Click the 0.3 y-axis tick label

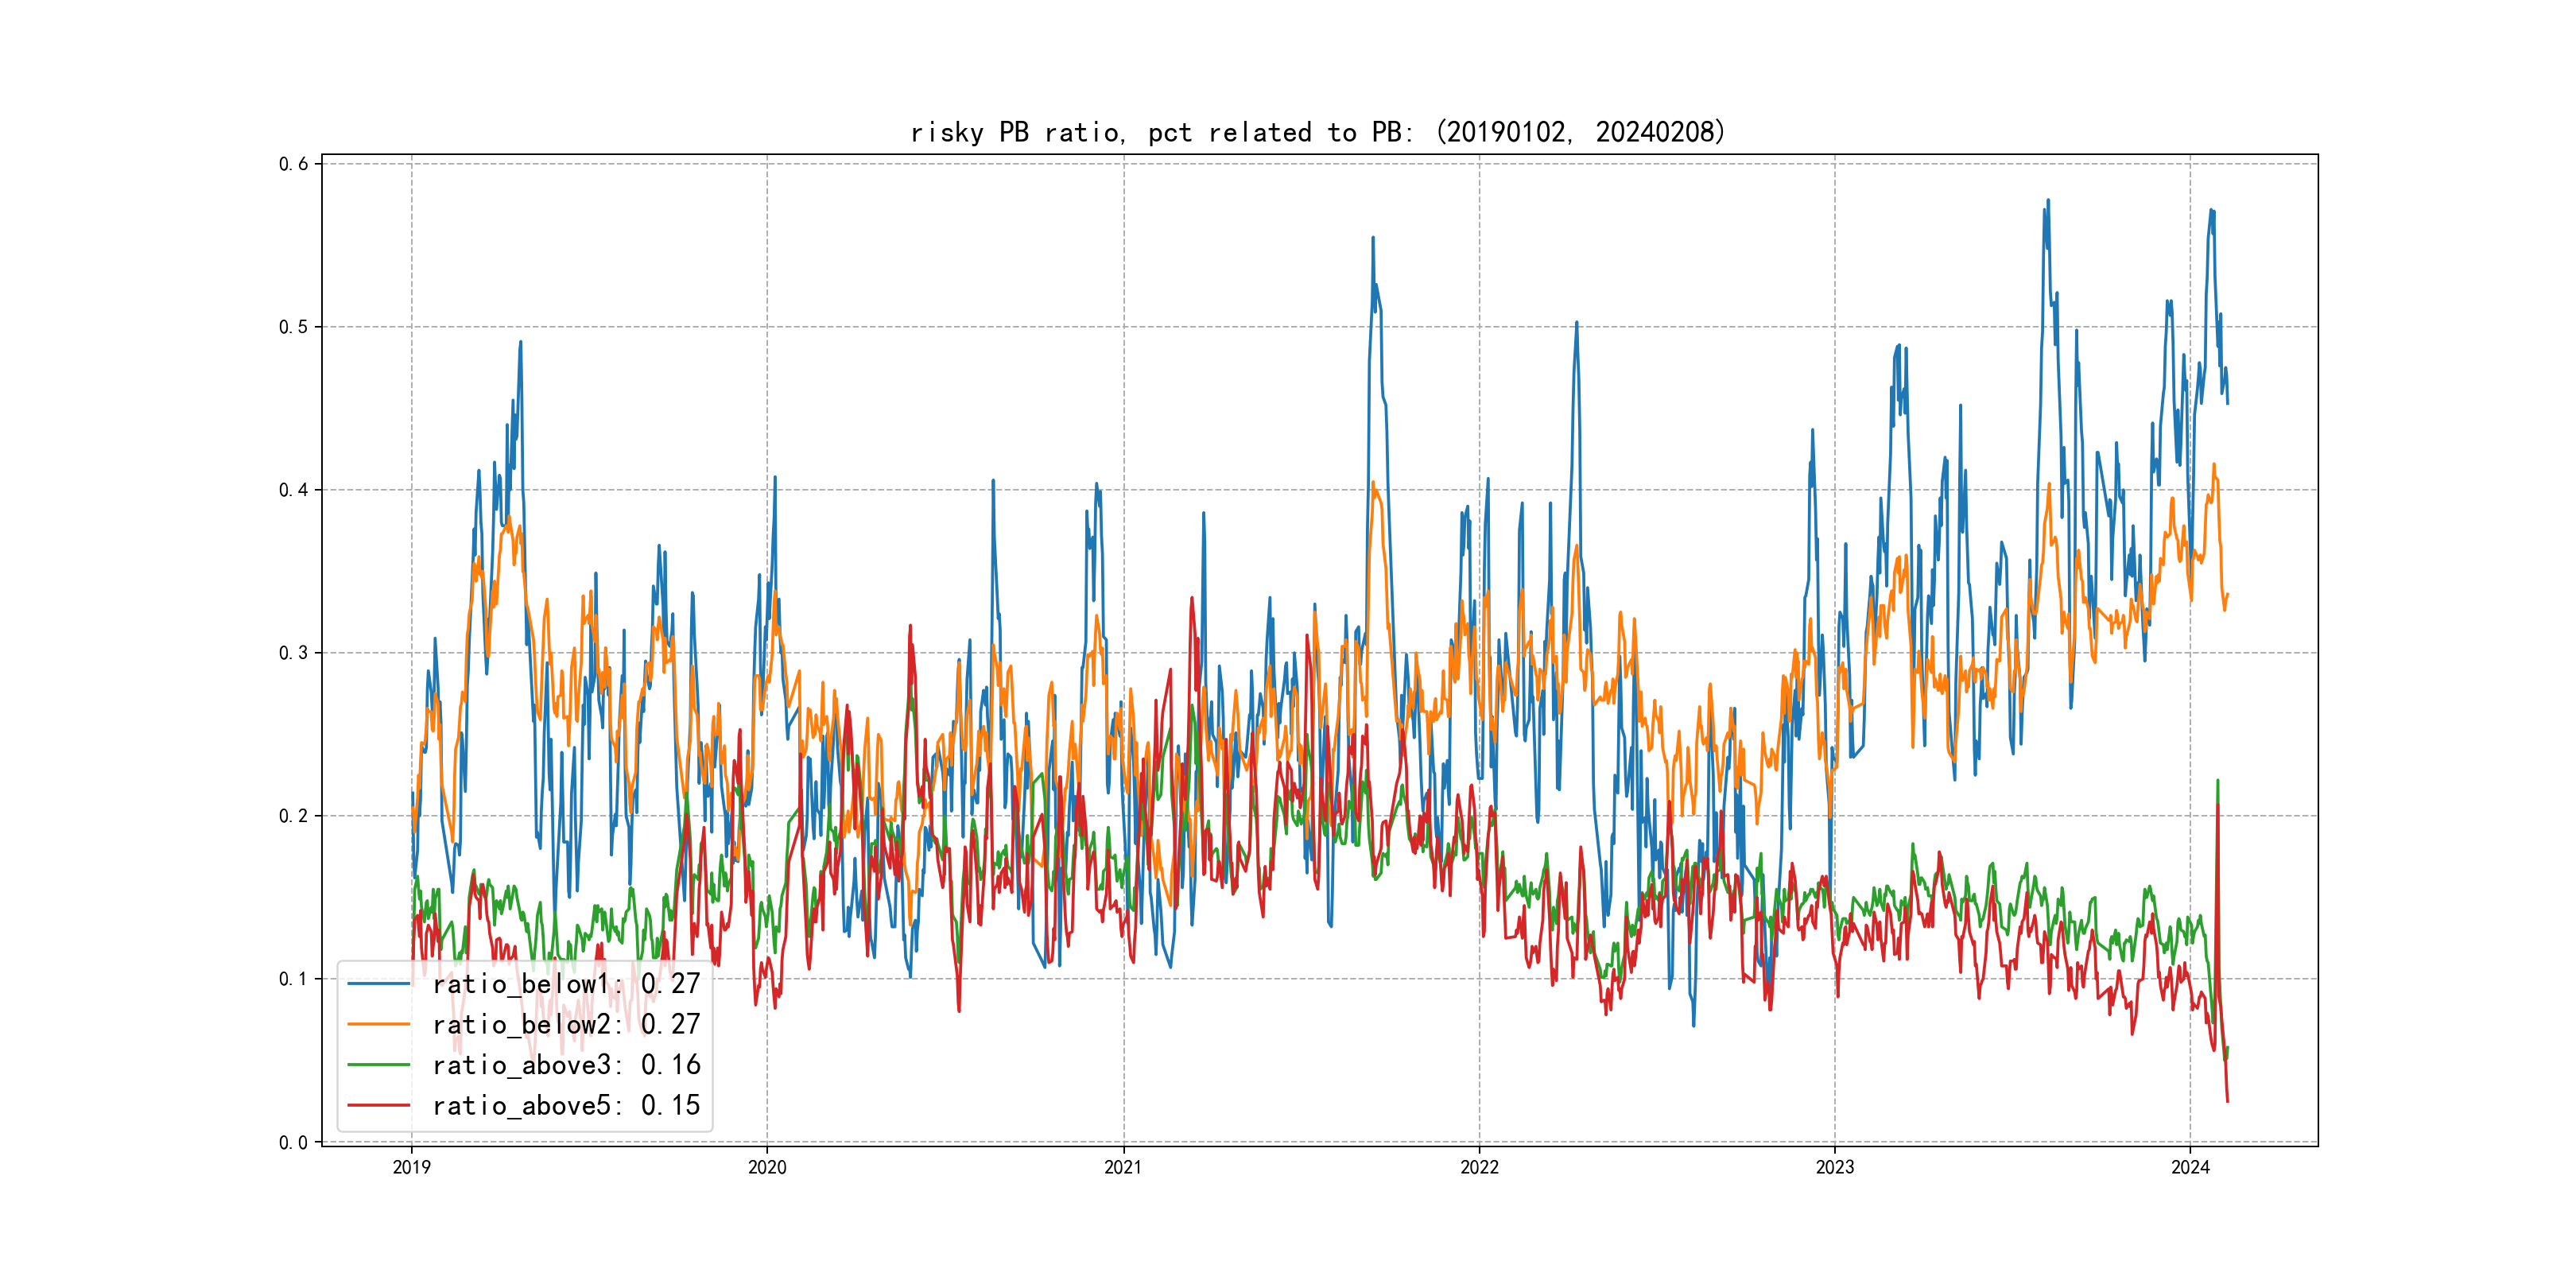(293, 653)
